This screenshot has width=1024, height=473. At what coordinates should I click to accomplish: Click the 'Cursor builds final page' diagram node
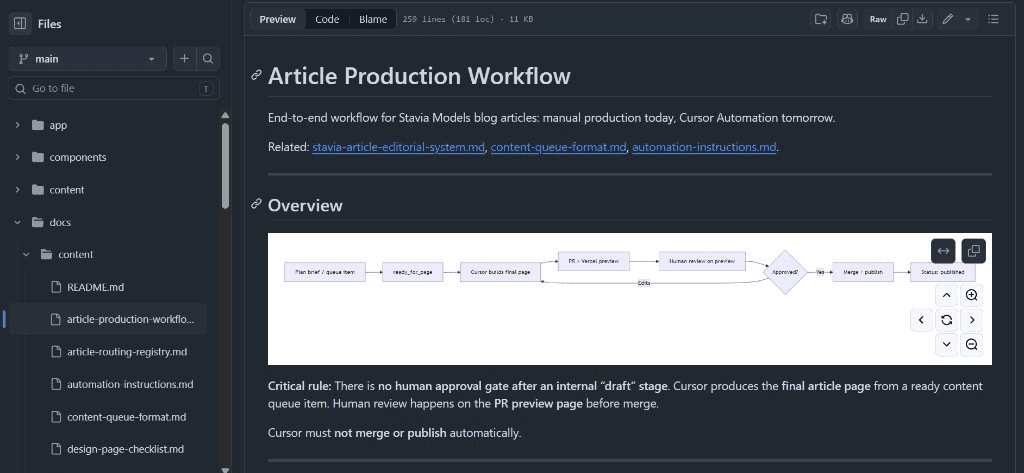tap(500, 272)
